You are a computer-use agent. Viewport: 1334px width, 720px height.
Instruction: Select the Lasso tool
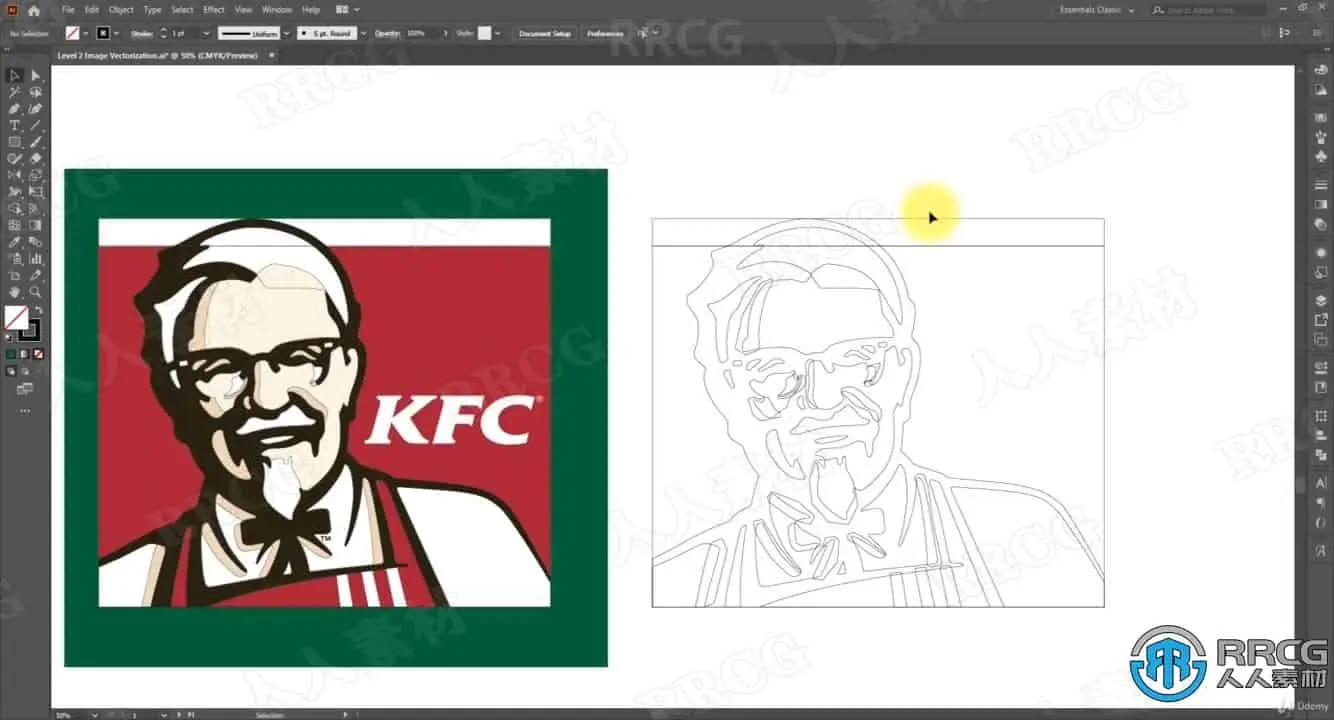click(x=36, y=92)
